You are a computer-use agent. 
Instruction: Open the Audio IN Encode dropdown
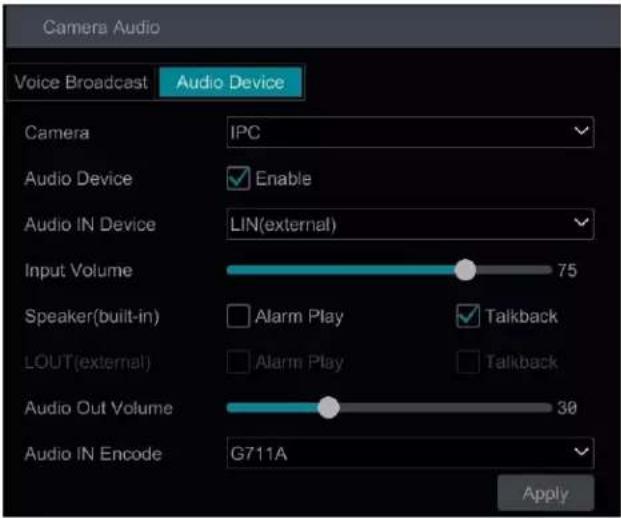[x=410, y=453]
